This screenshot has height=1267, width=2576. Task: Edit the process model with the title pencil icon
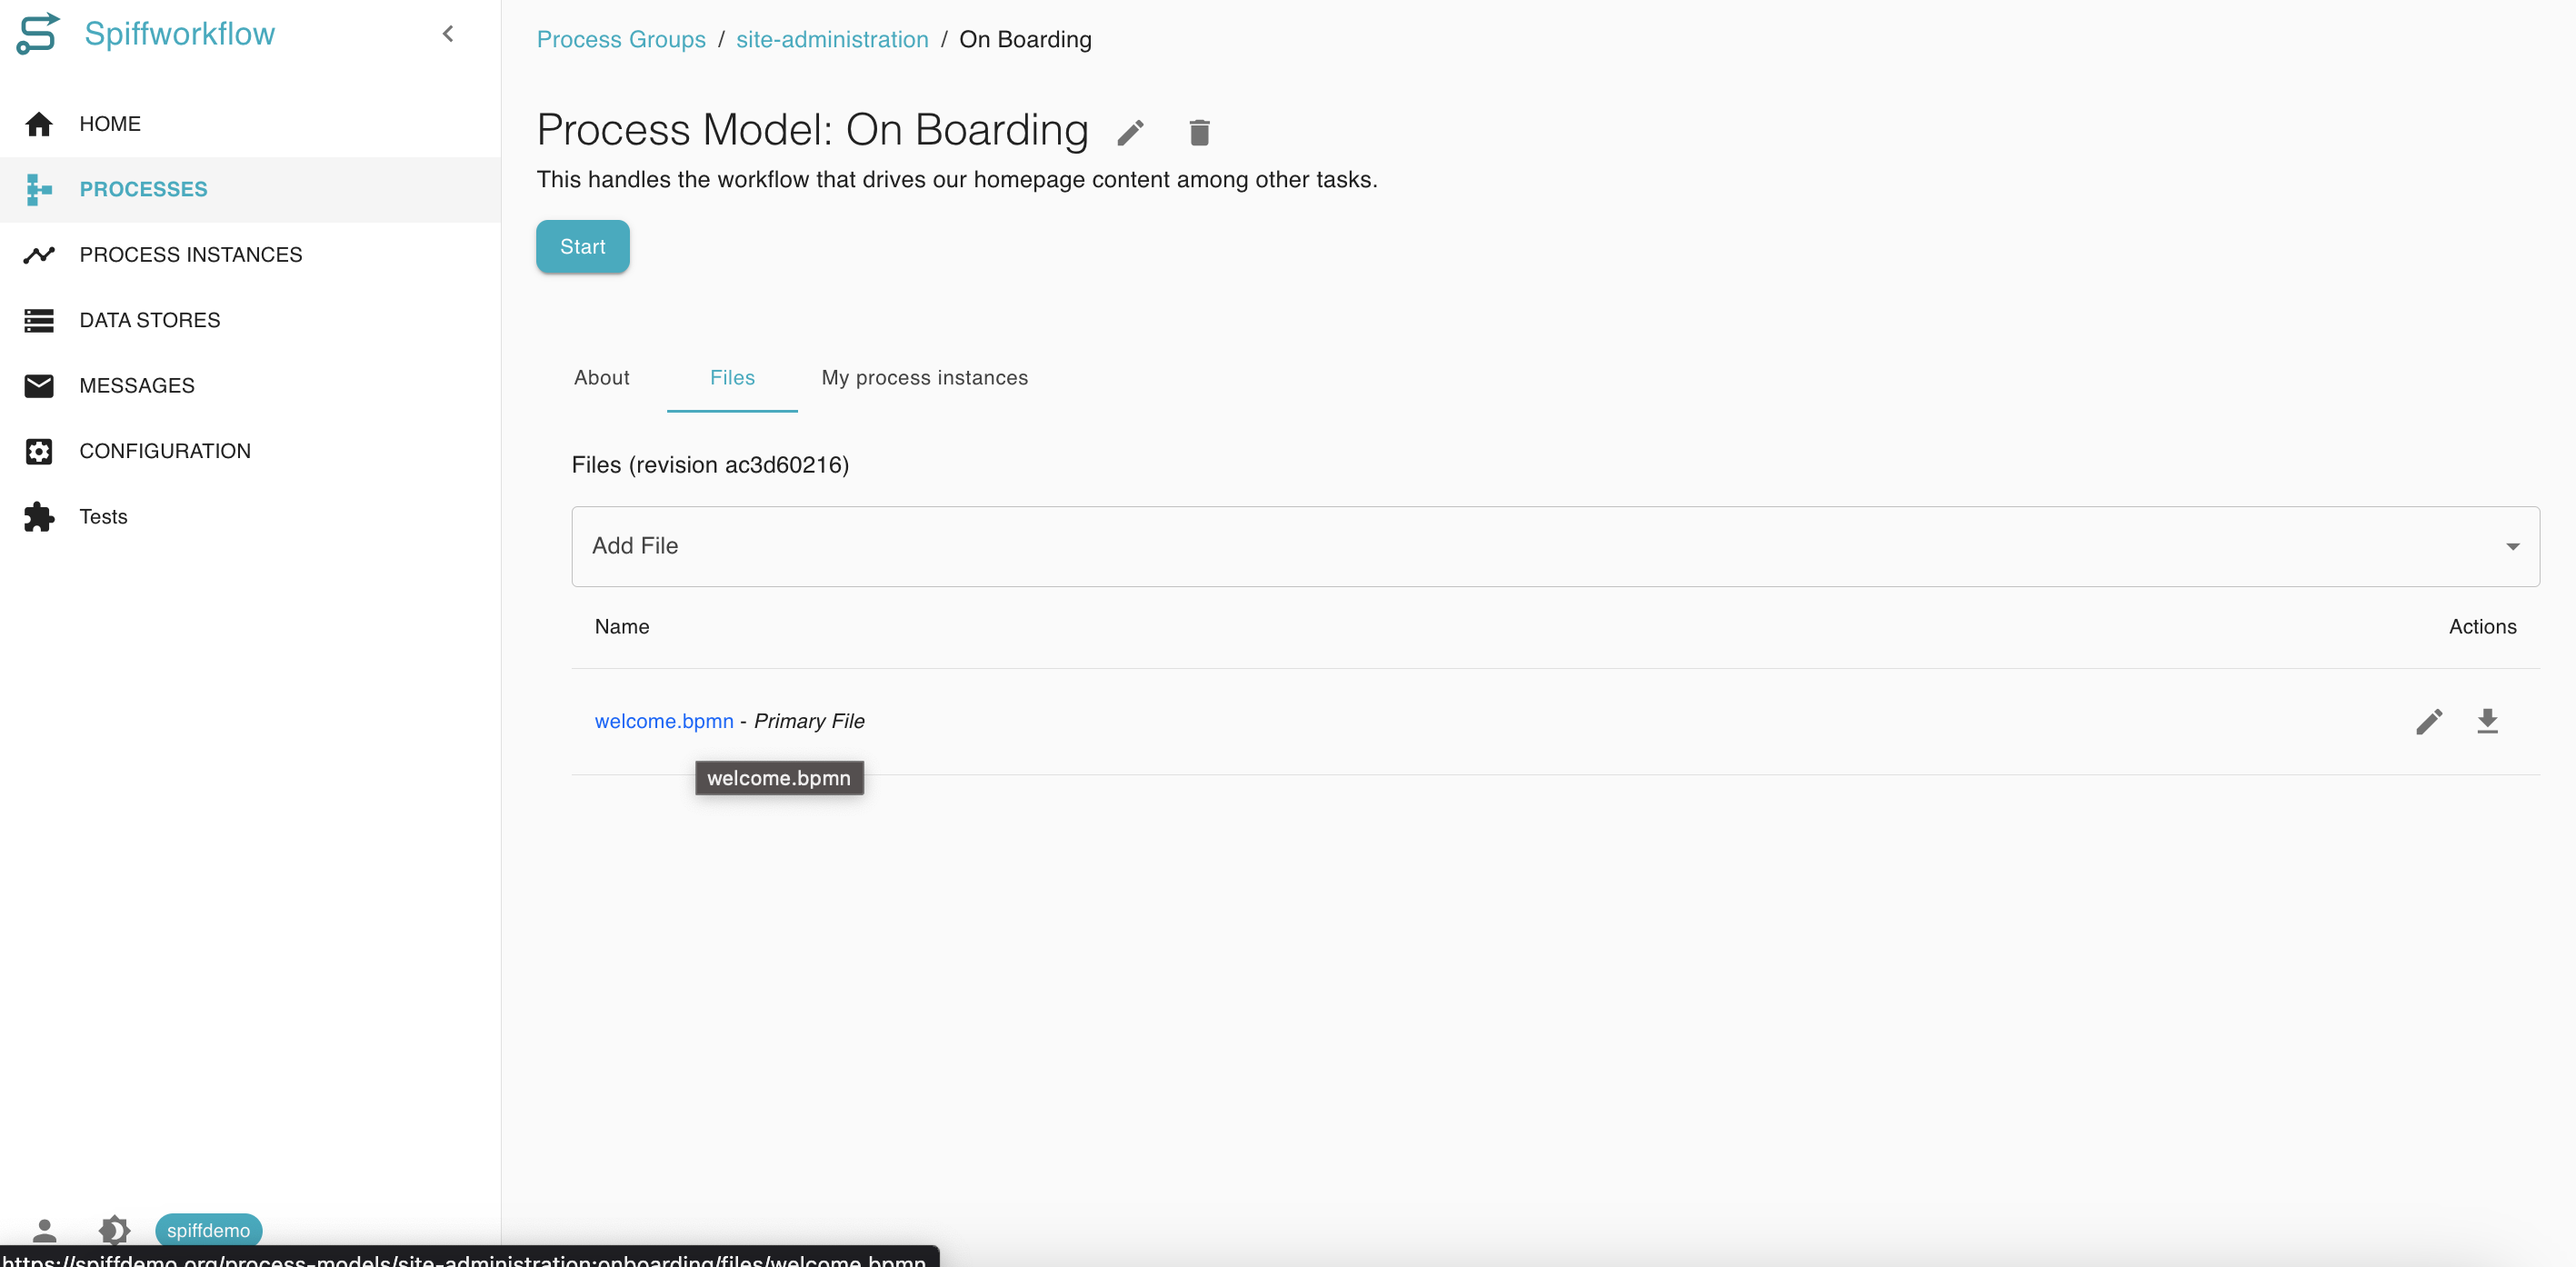click(1130, 132)
